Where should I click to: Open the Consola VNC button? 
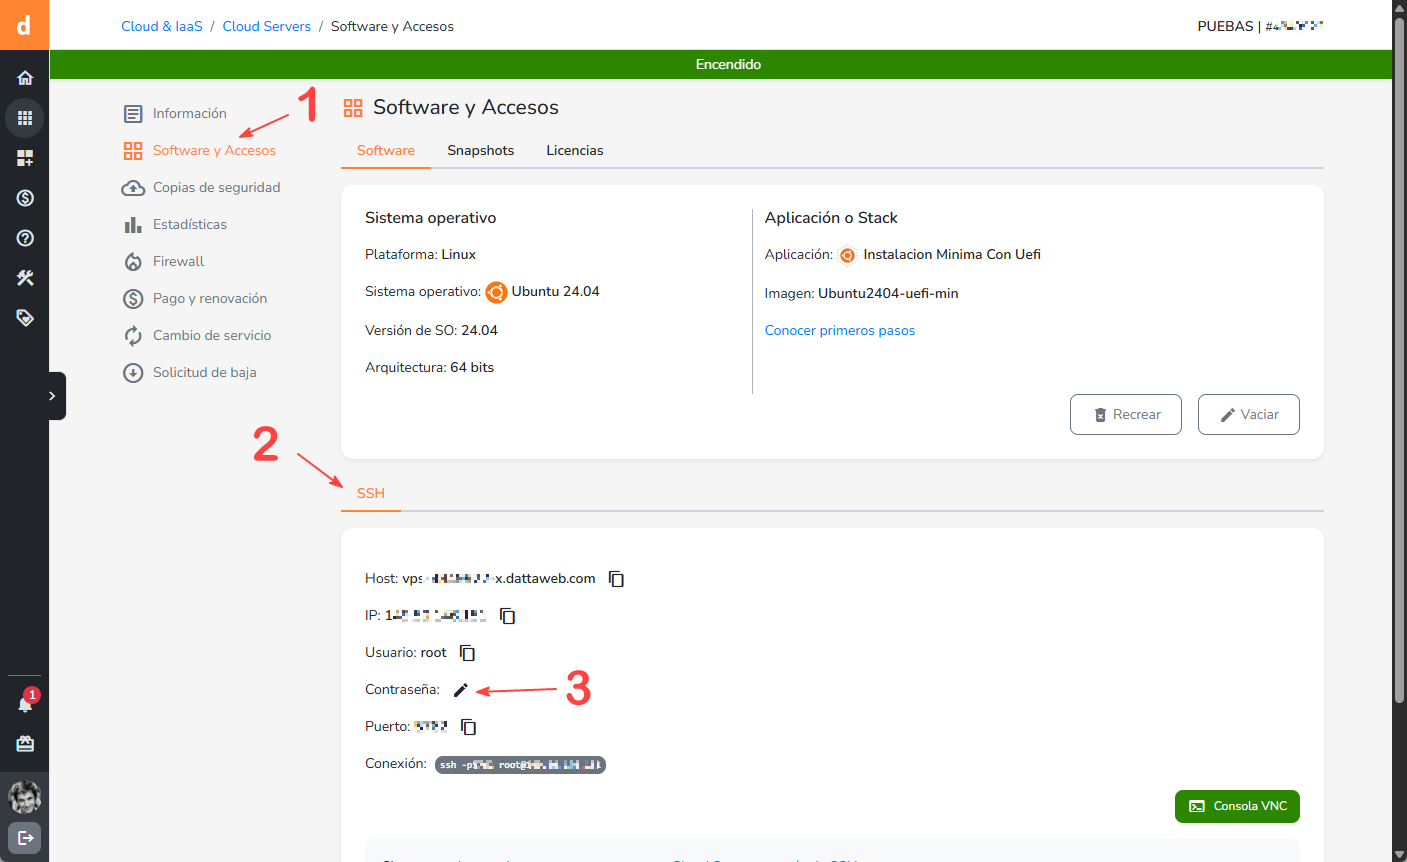click(x=1237, y=806)
